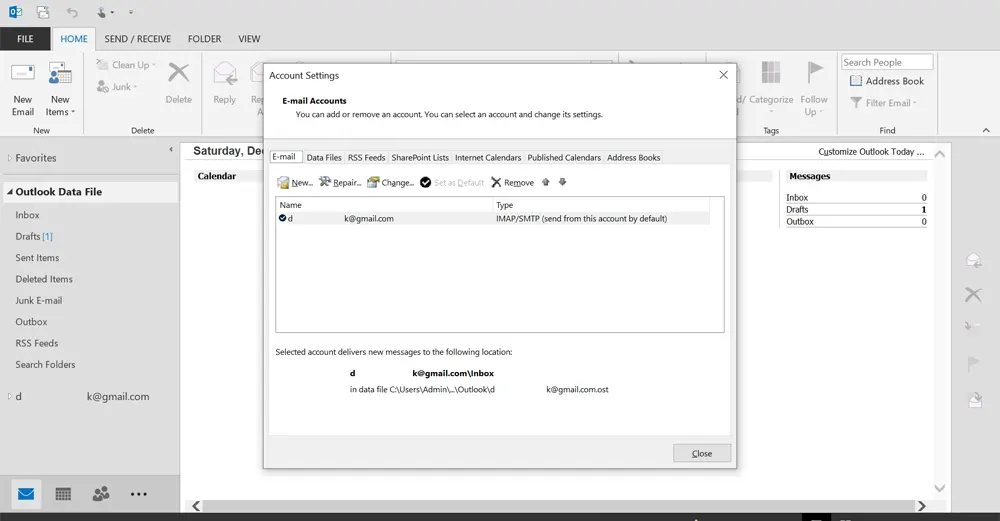Switch to the Address Books tab
1000x521 pixels.
(633, 158)
